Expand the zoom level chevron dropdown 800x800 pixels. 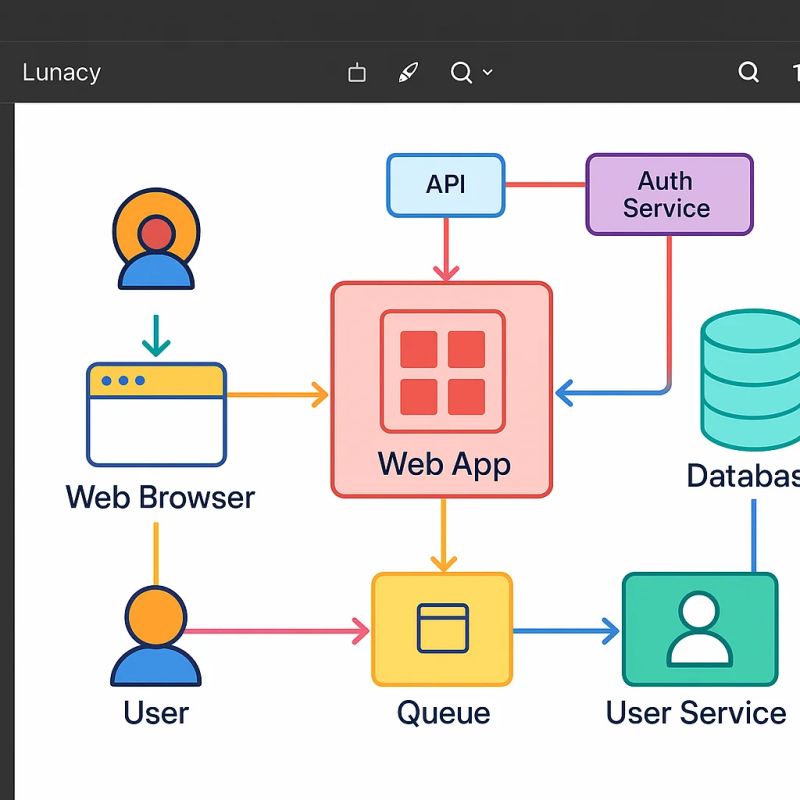(487, 72)
